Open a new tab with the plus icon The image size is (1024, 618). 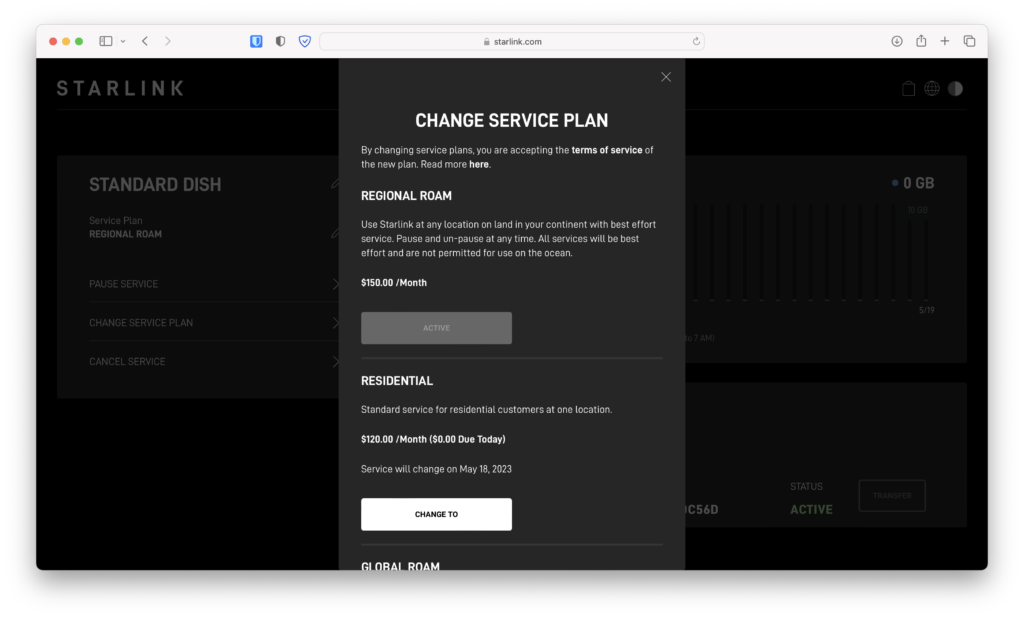tap(944, 41)
